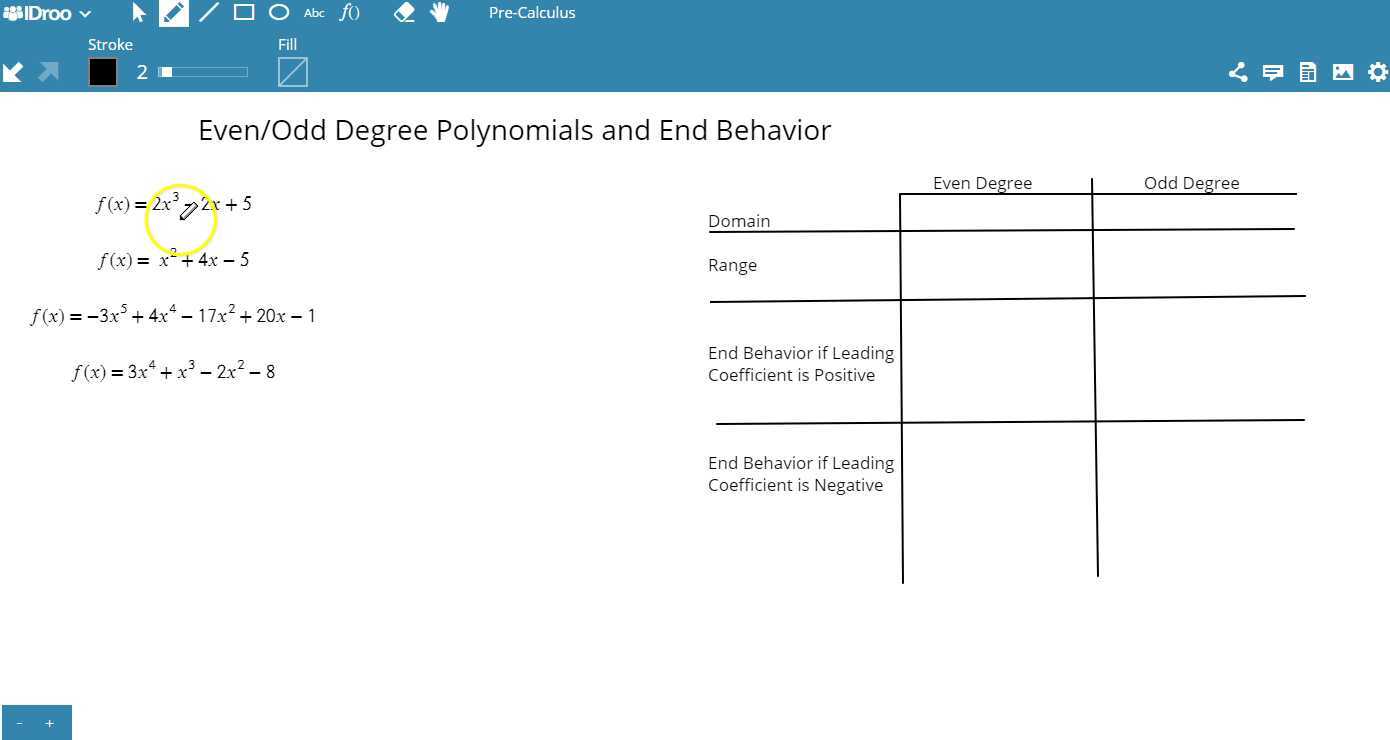This screenshot has height=740, width=1390.
Task: Choose the Rectangle shape tool
Action: (x=244, y=12)
